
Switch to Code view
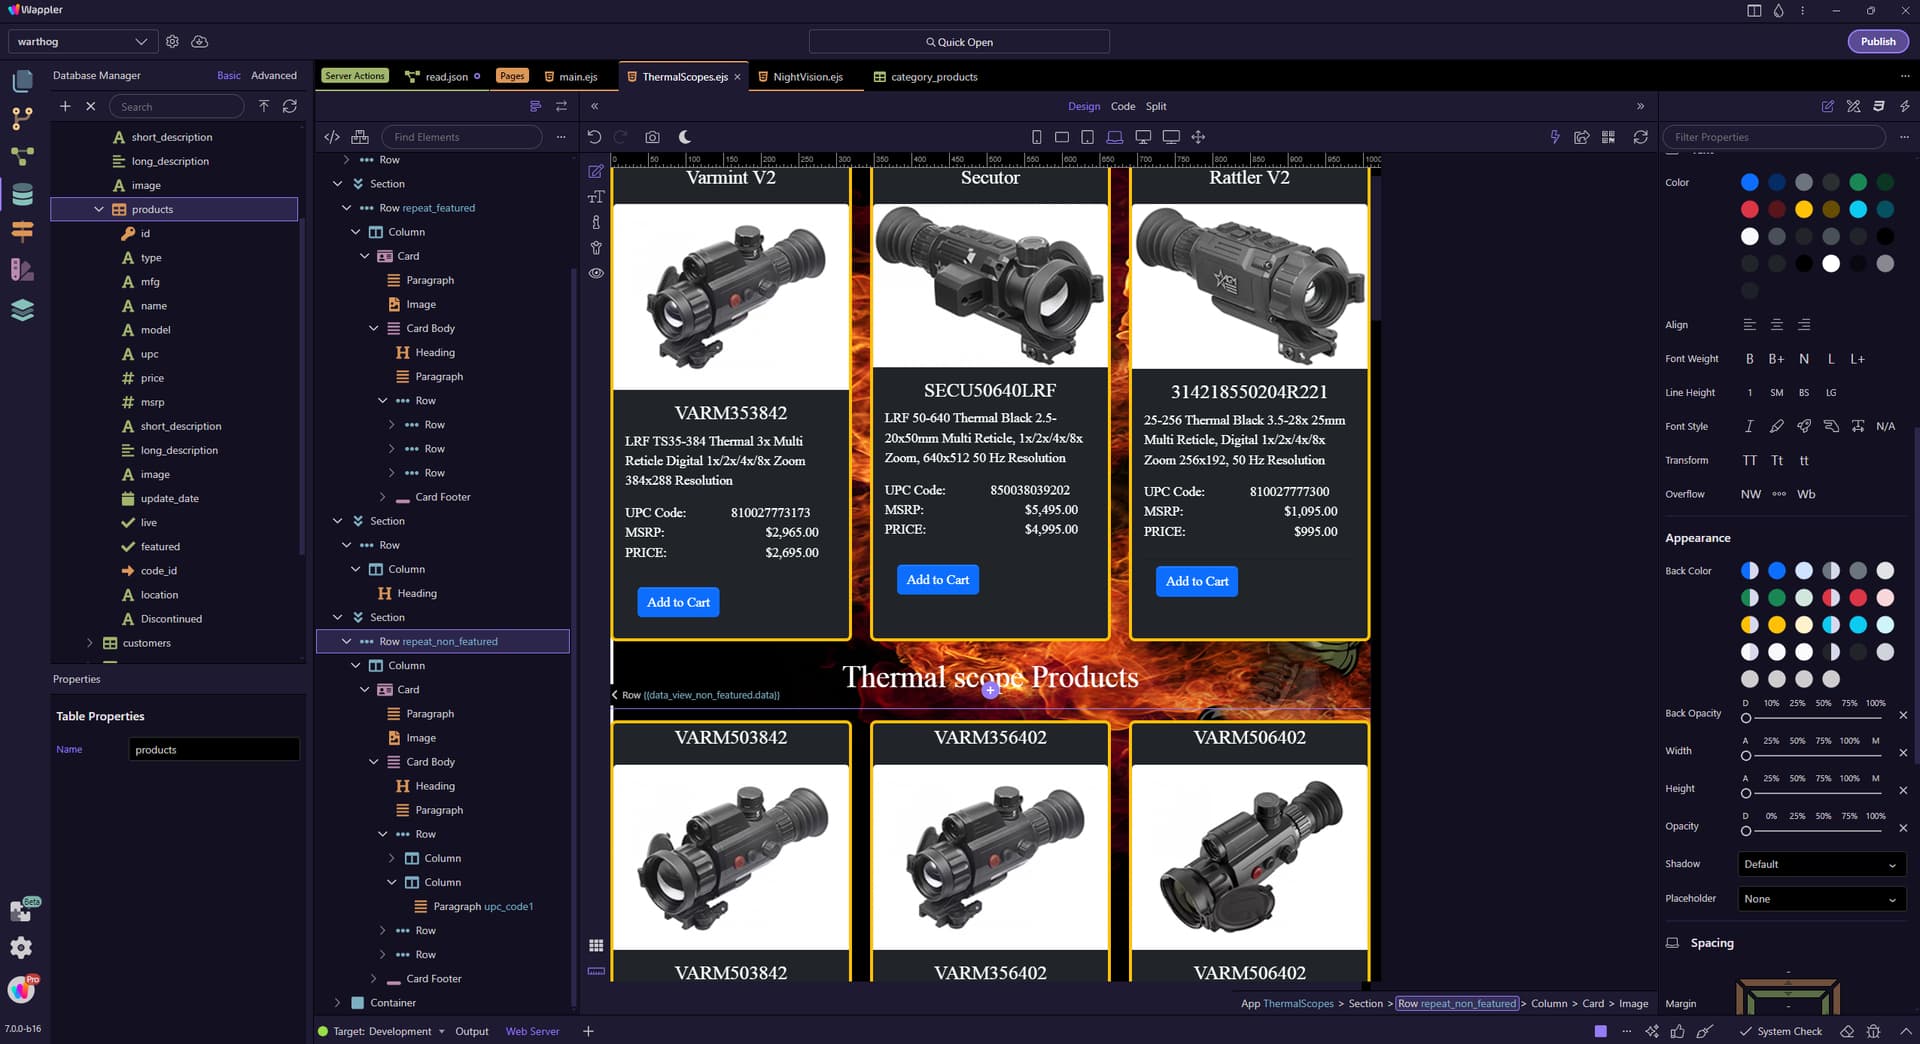(1123, 106)
